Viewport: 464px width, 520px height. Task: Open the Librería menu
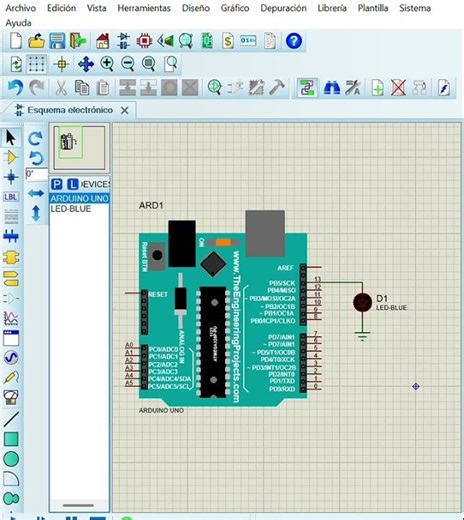[x=332, y=8]
